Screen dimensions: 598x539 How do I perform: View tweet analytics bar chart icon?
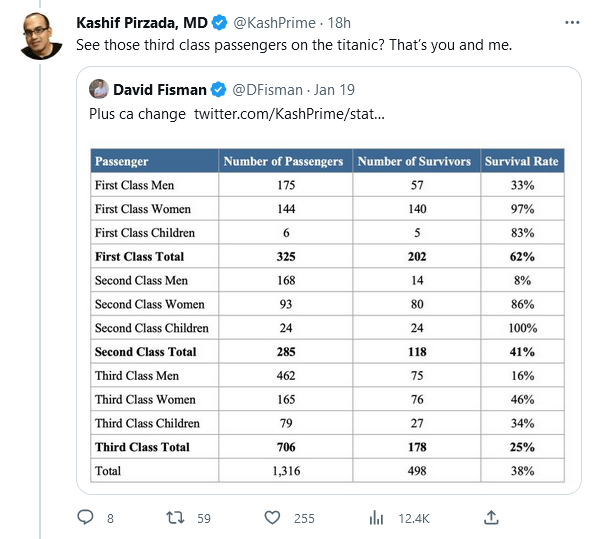pos(376,518)
